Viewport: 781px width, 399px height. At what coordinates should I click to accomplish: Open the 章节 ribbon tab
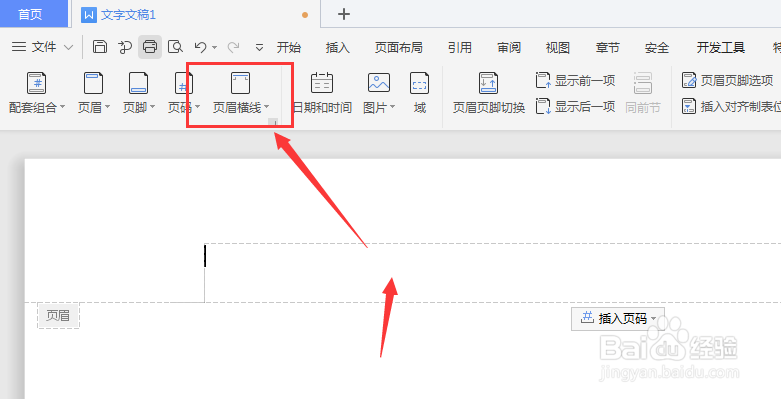(607, 47)
